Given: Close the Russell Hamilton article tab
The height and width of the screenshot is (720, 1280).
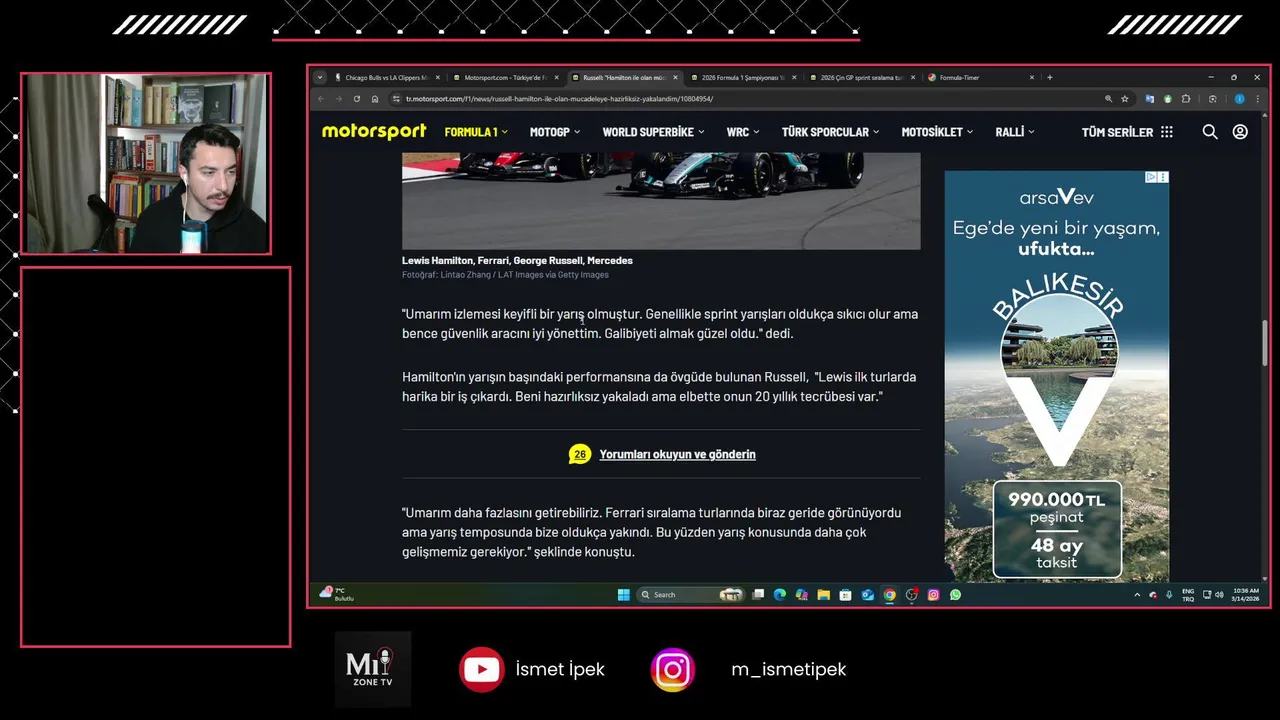Looking at the screenshot, I should [675, 77].
